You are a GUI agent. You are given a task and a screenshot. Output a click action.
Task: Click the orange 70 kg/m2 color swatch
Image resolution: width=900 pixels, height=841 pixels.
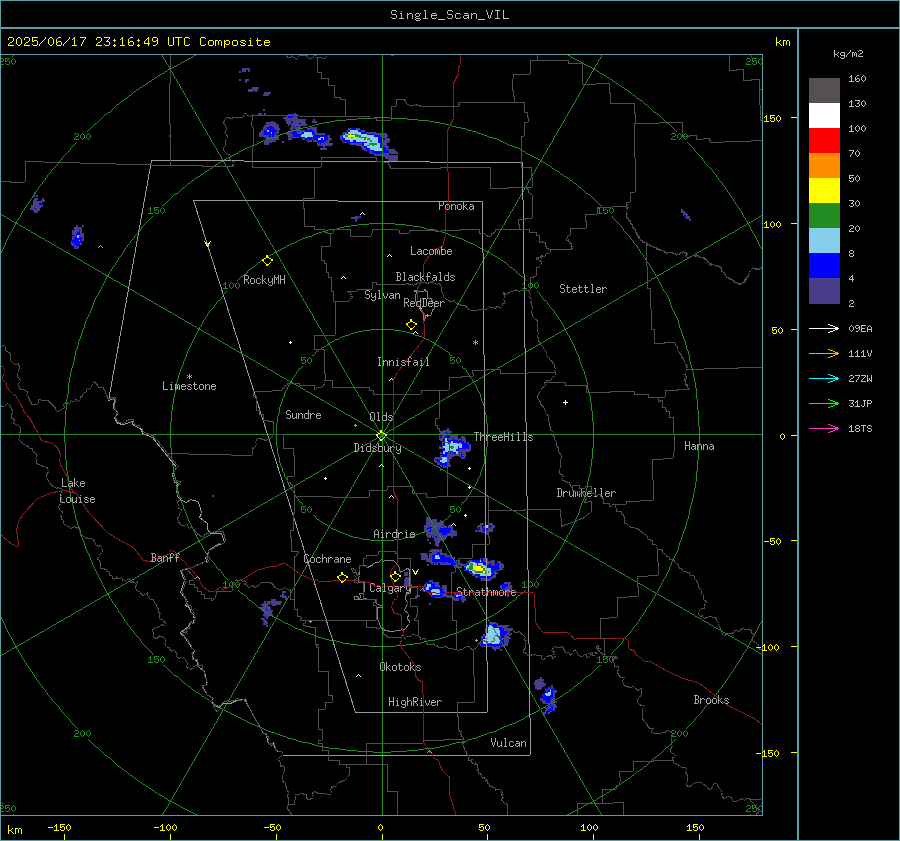tap(824, 166)
